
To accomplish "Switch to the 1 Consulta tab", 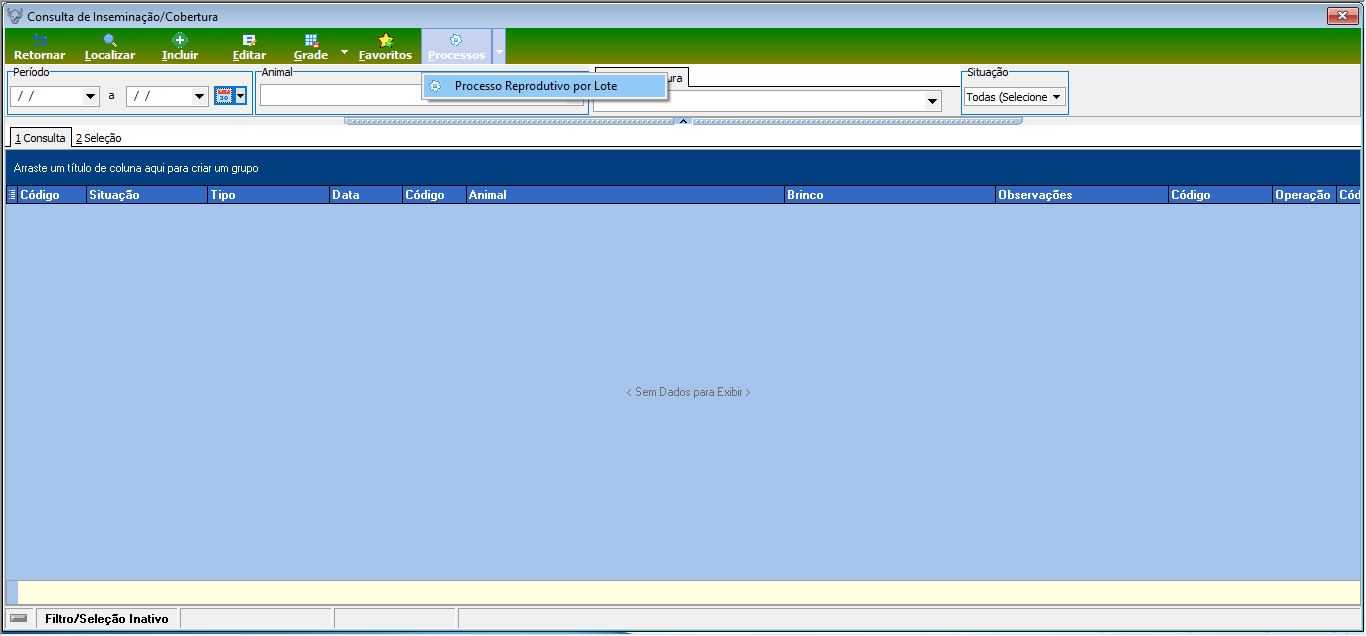I will 40,138.
